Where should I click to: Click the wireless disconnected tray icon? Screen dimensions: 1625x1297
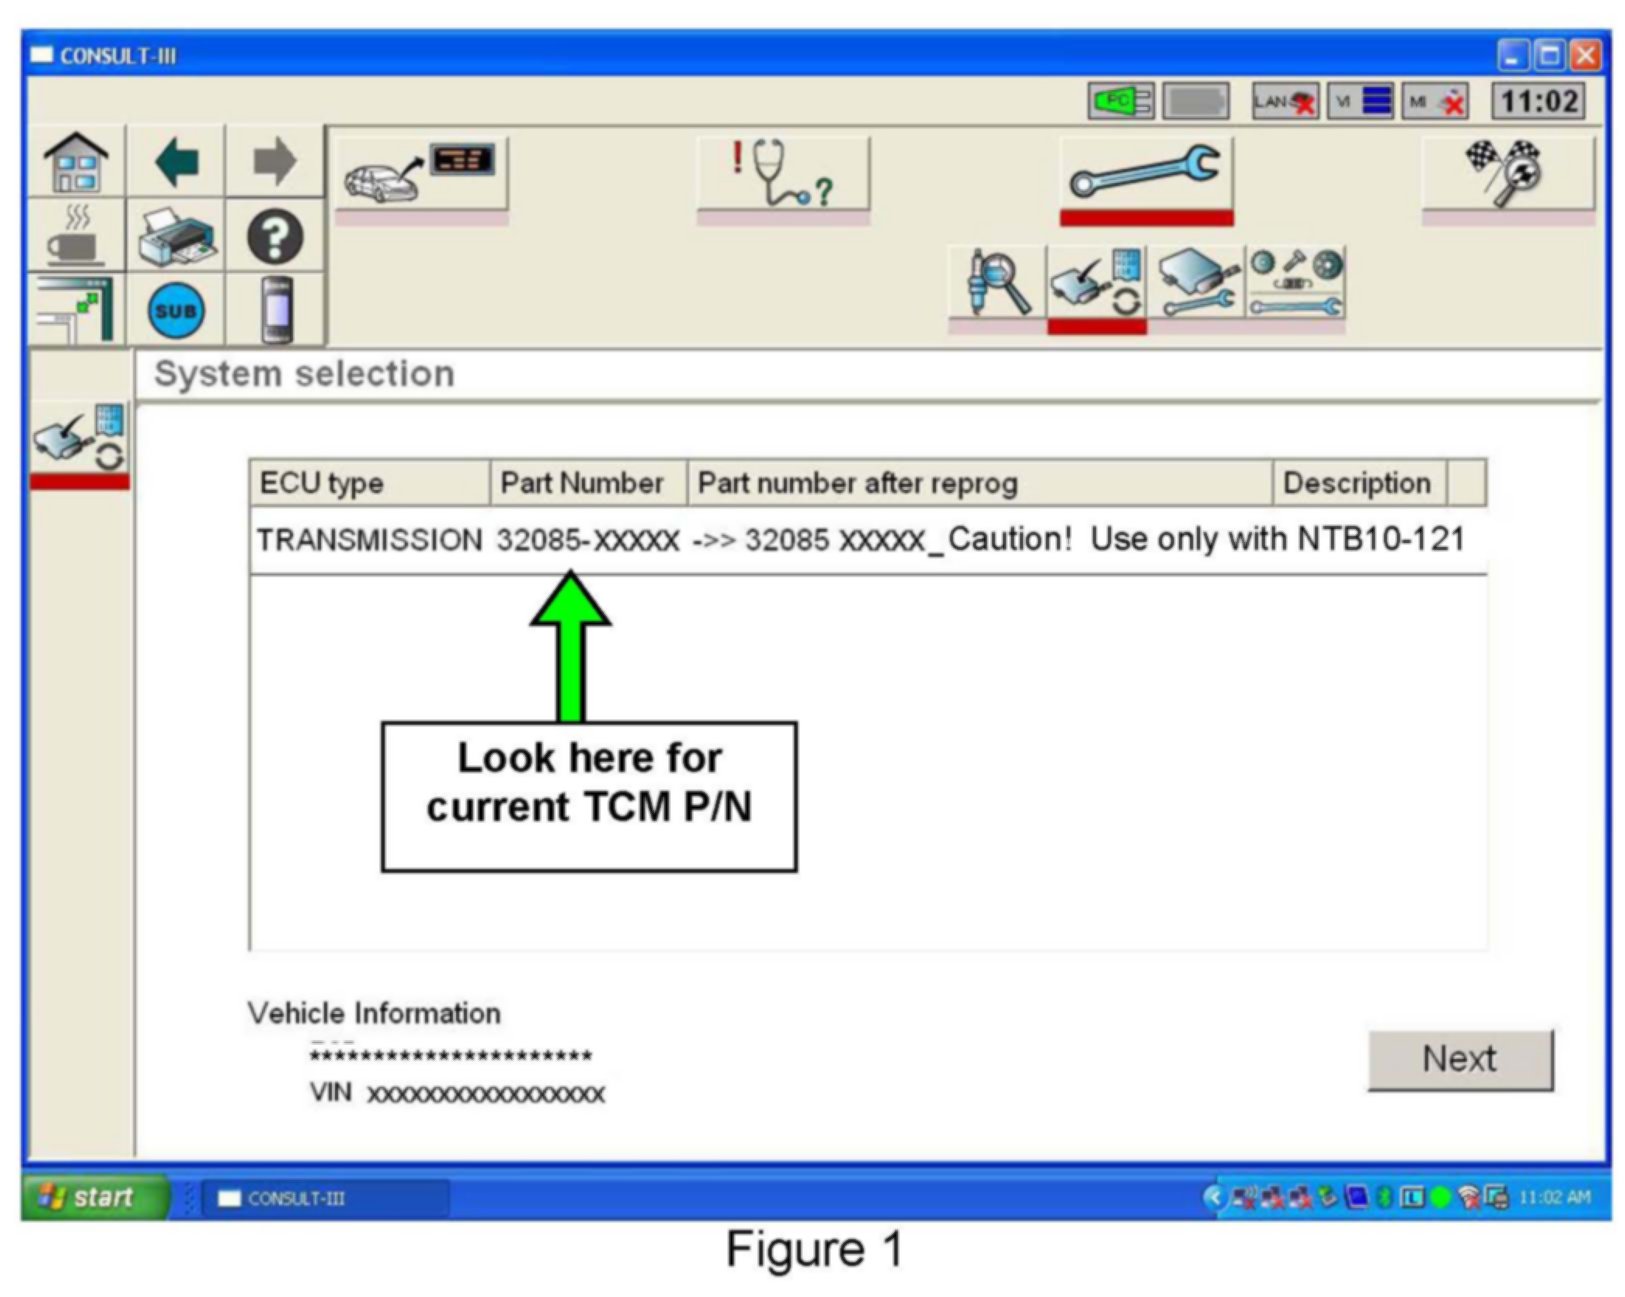1469,1197
